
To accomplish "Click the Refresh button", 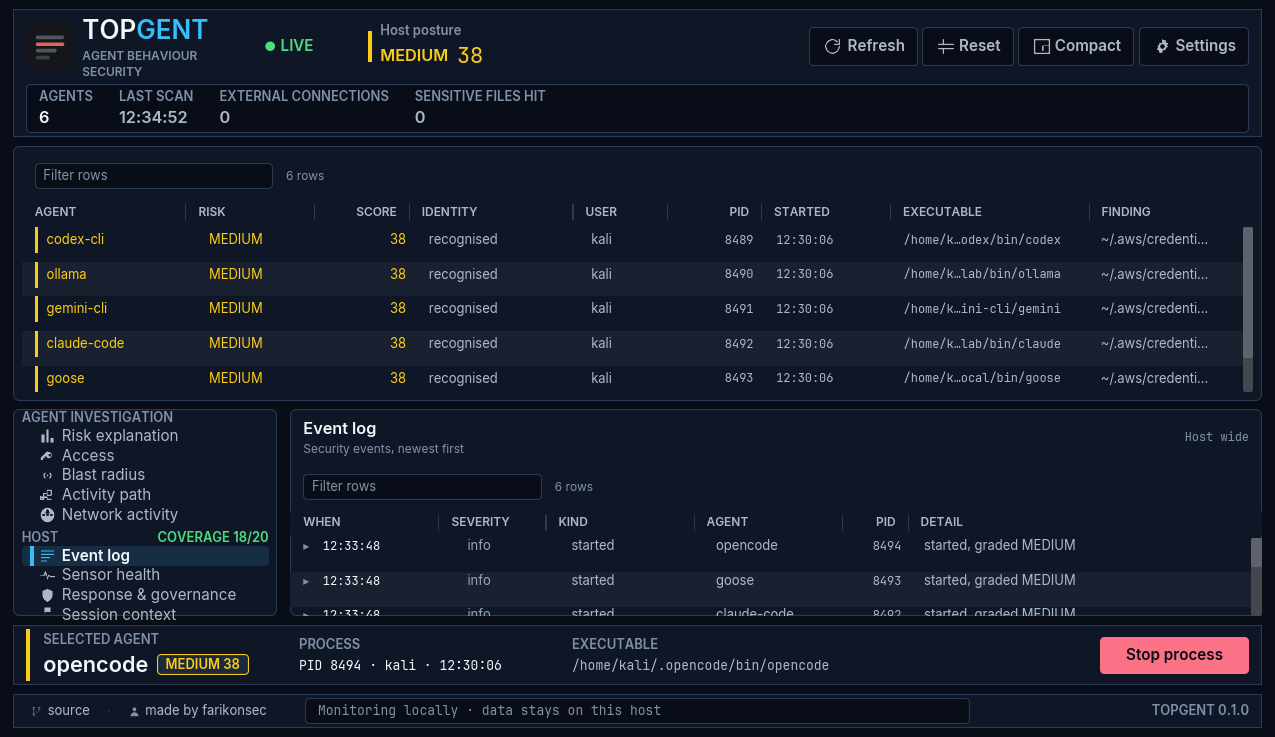I will tap(863, 46).
